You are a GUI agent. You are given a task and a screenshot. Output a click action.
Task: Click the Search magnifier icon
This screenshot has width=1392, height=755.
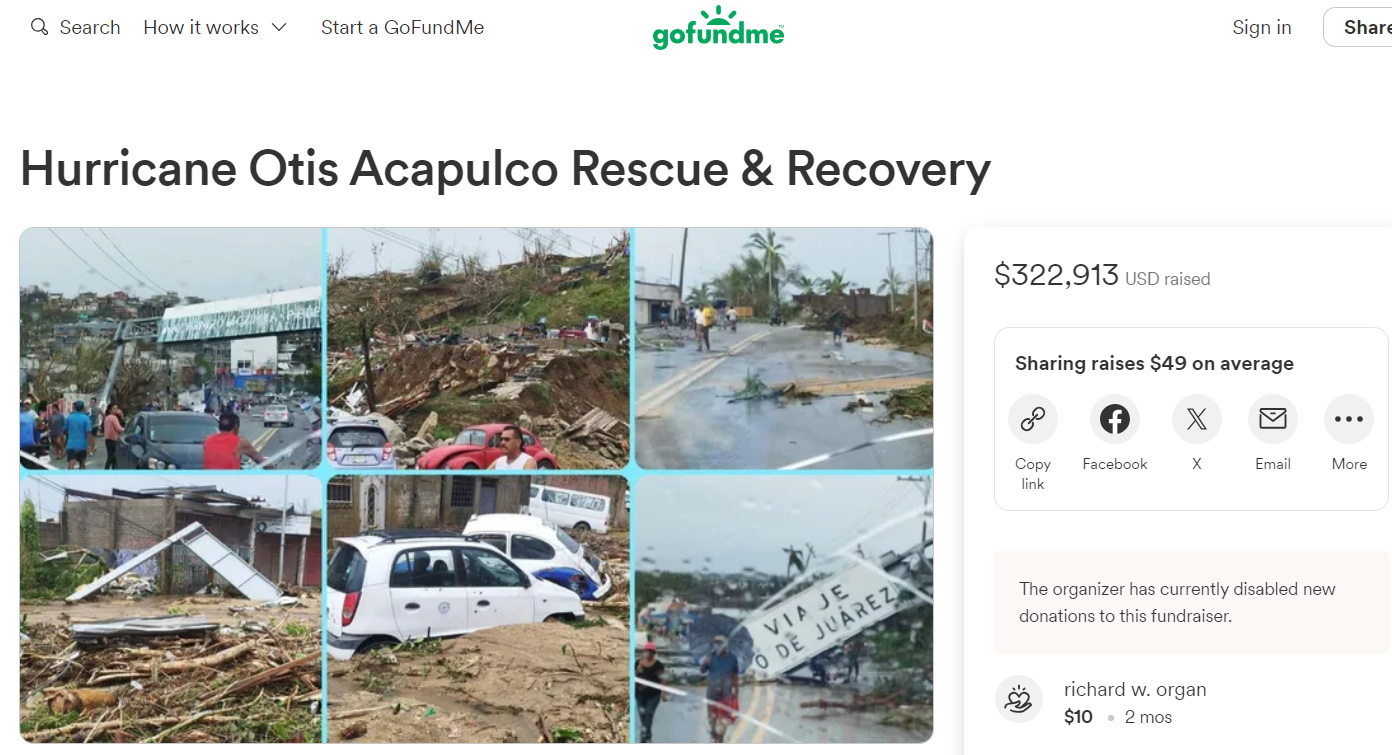click(39, 27)
